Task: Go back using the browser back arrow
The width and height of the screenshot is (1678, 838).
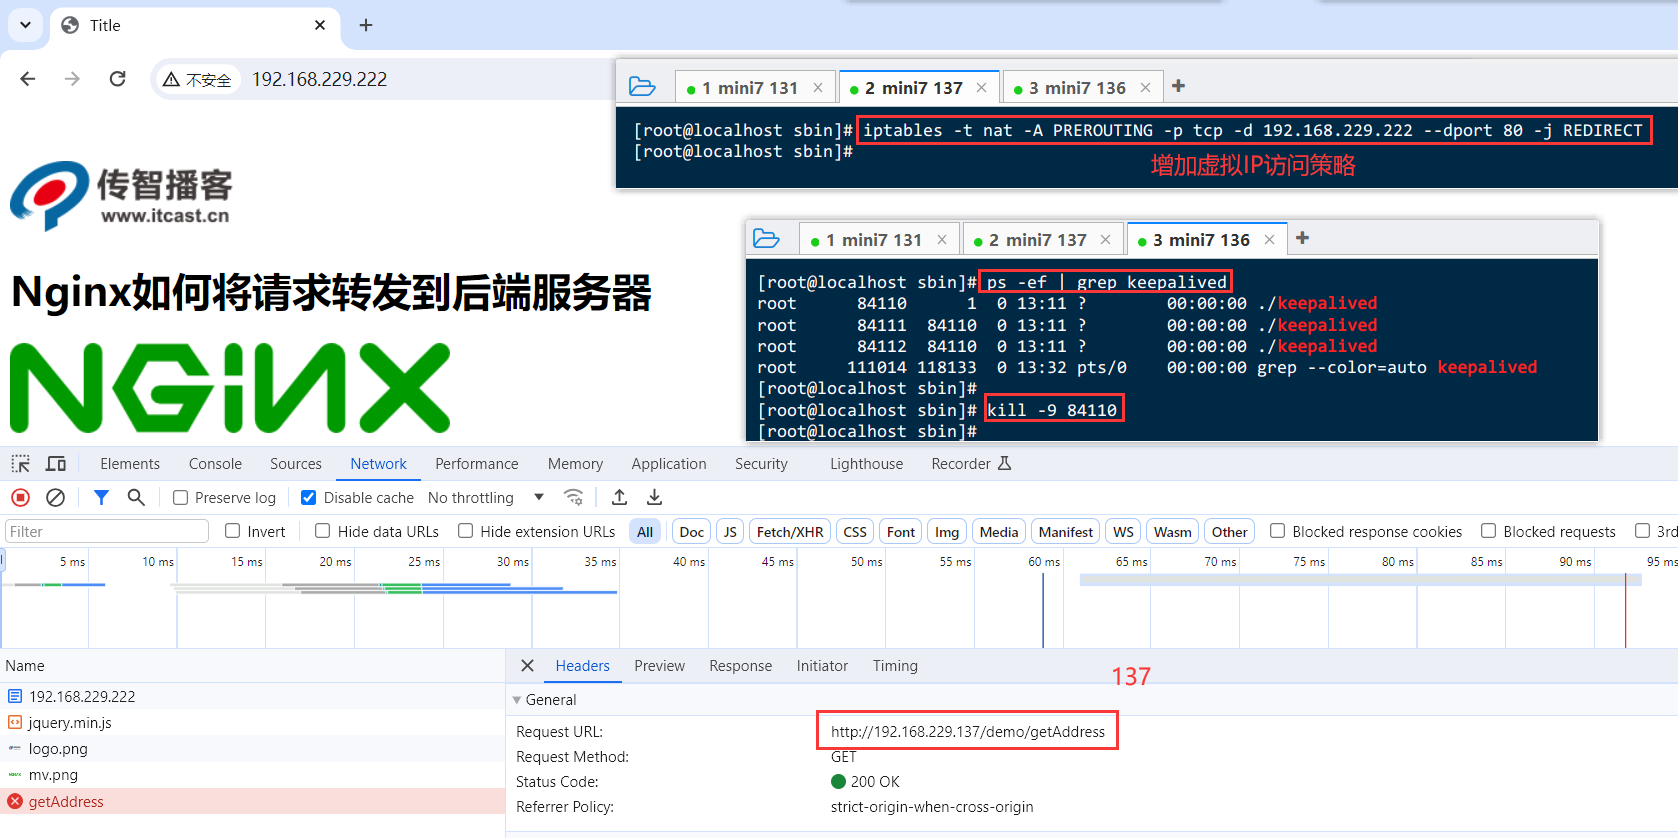Action: (x=28, y=79)
